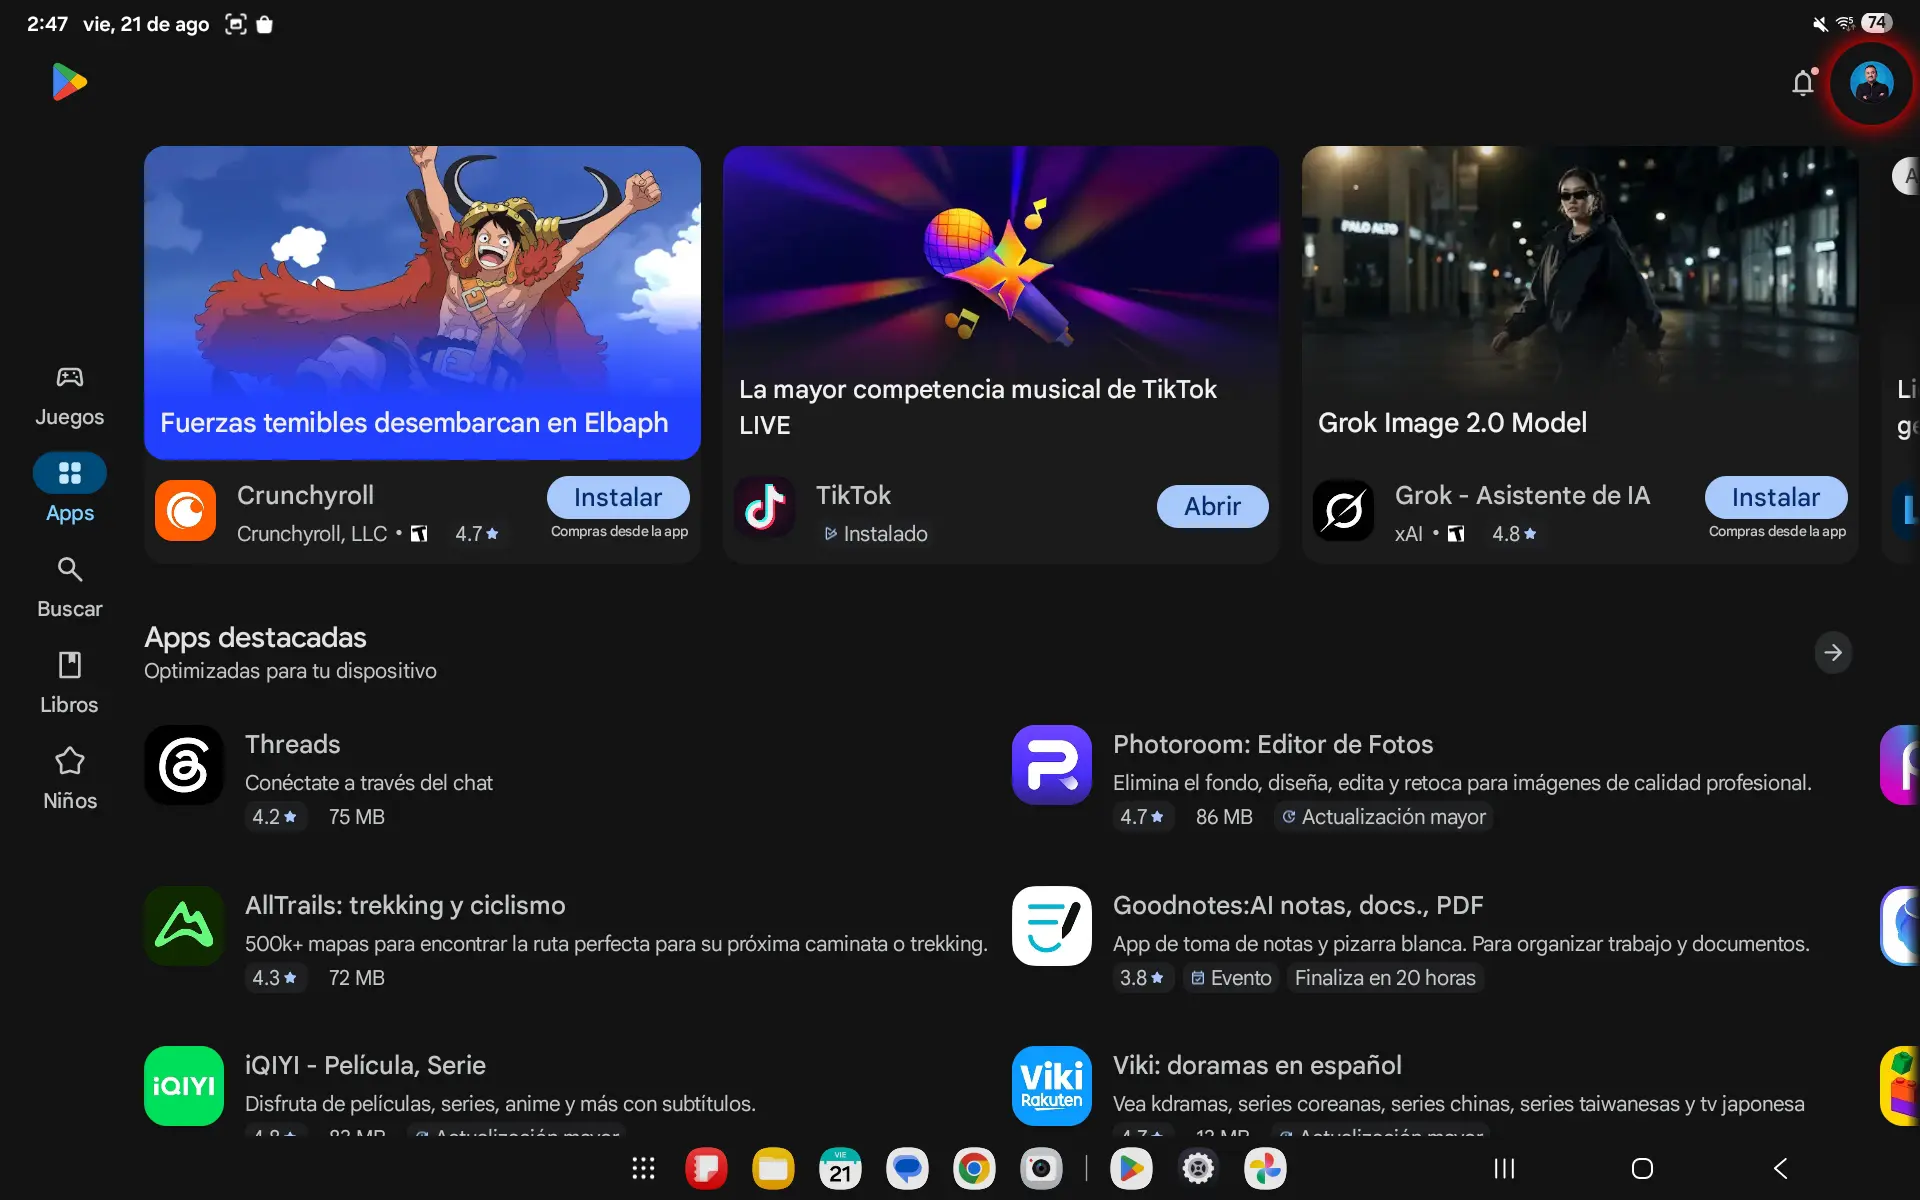The image size is (1920, 1200).
Task: Launch Google Photos from the taskbar
Action: [1265, 1168]
